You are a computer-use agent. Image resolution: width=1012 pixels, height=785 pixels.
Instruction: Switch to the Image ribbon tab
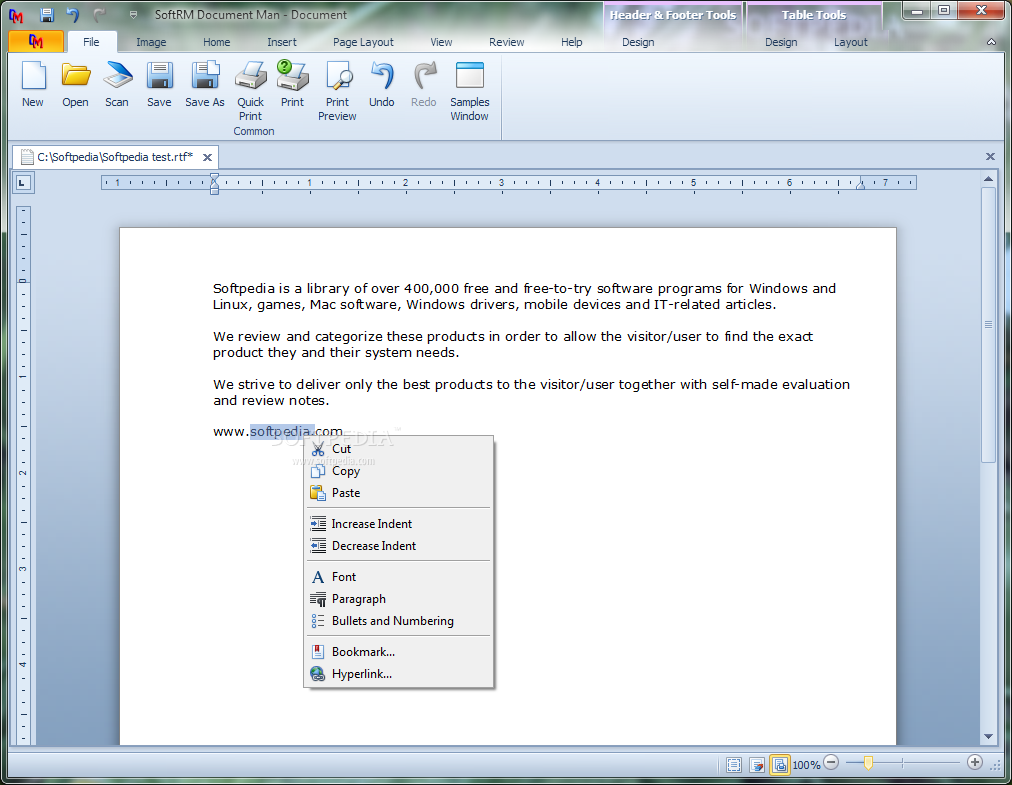[151, 42]
